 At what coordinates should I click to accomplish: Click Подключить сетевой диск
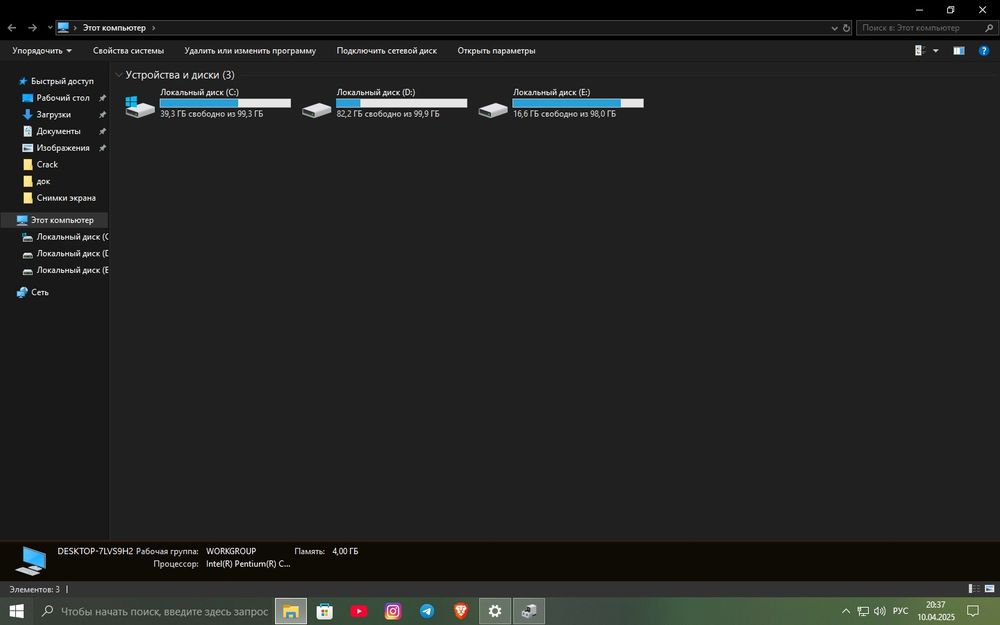point(386,50)
